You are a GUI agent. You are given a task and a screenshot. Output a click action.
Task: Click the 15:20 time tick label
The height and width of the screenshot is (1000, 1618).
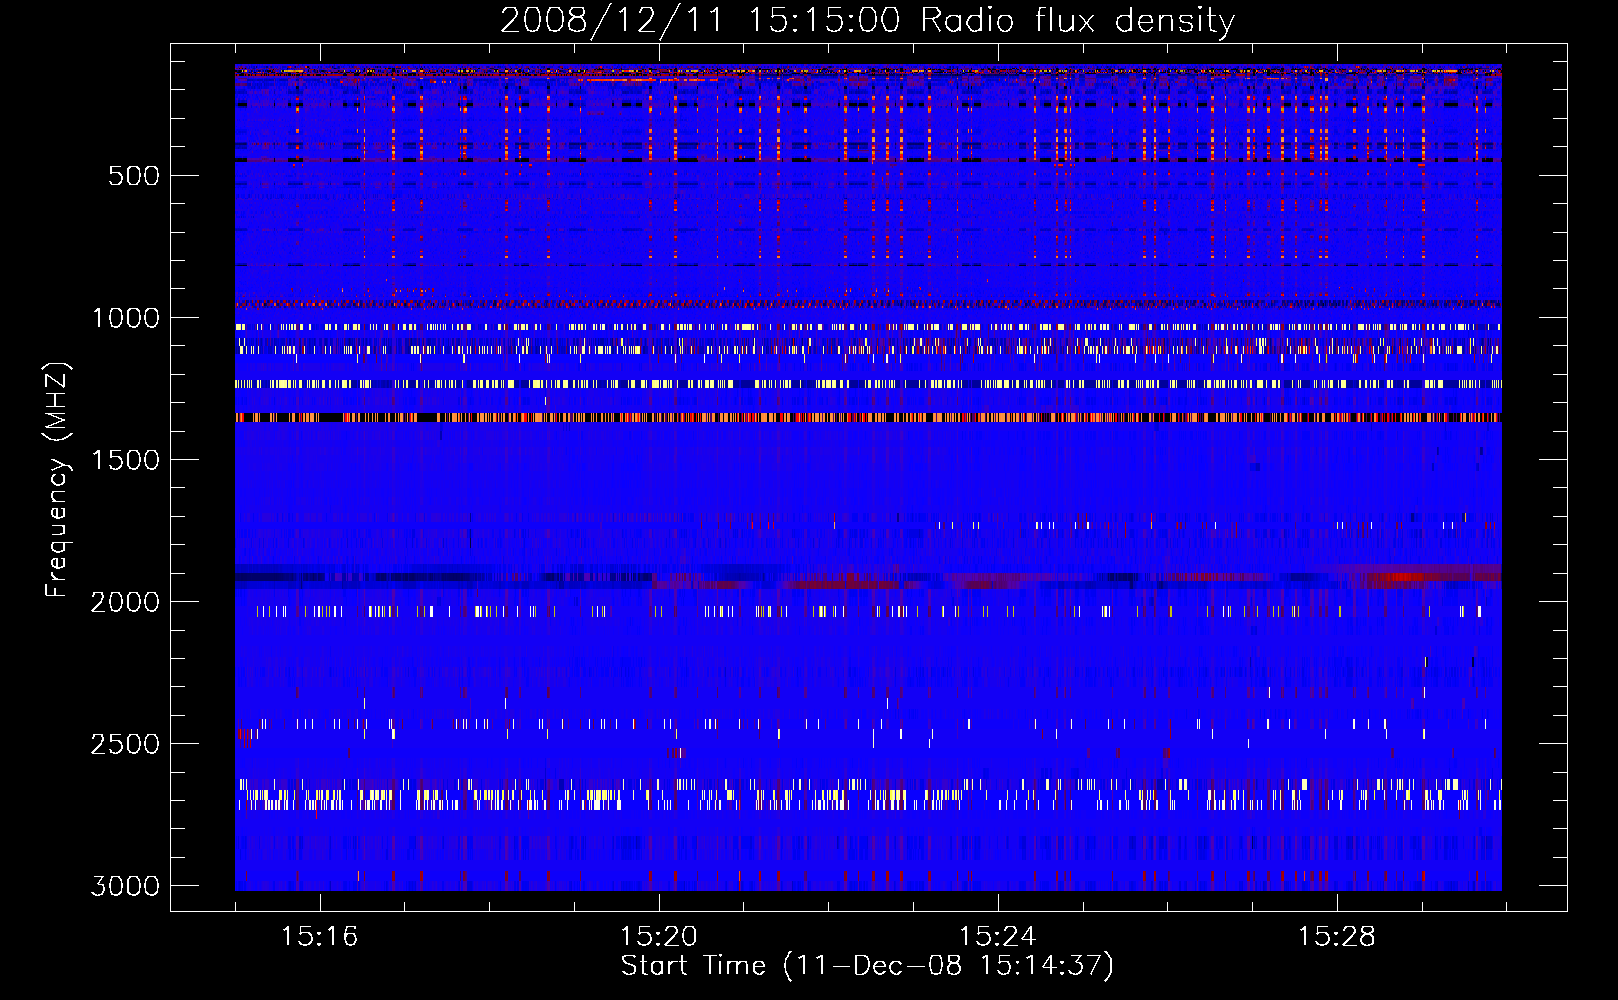658,937
